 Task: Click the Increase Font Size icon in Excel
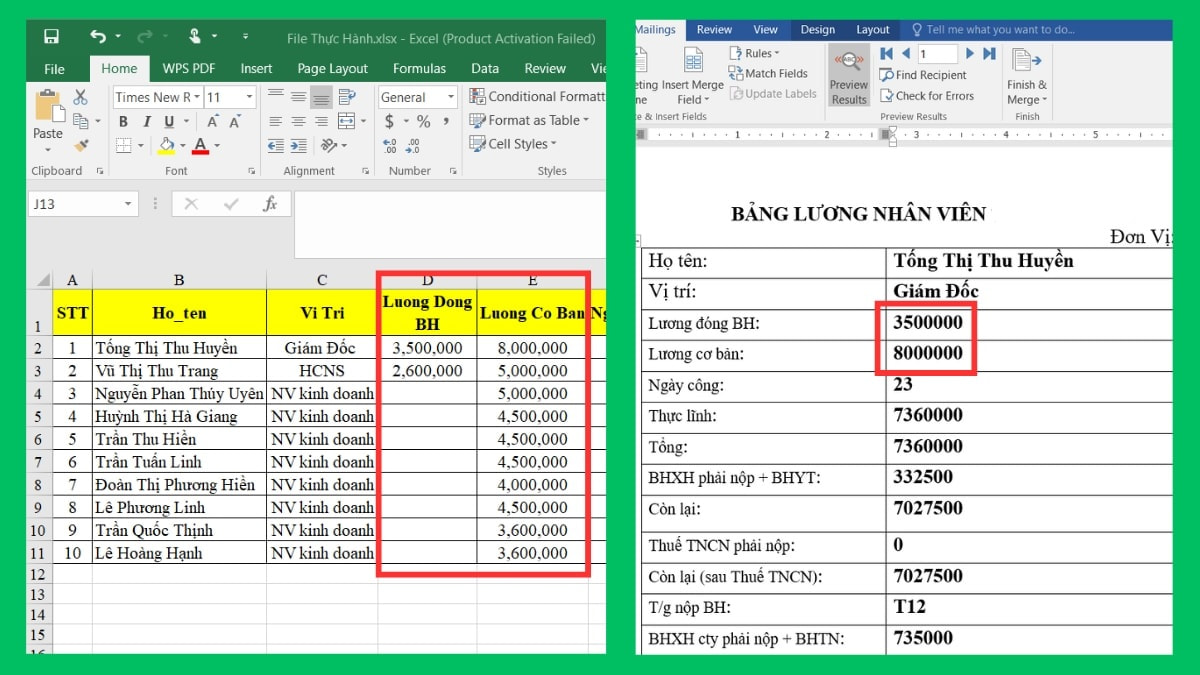tap(212, 119)
